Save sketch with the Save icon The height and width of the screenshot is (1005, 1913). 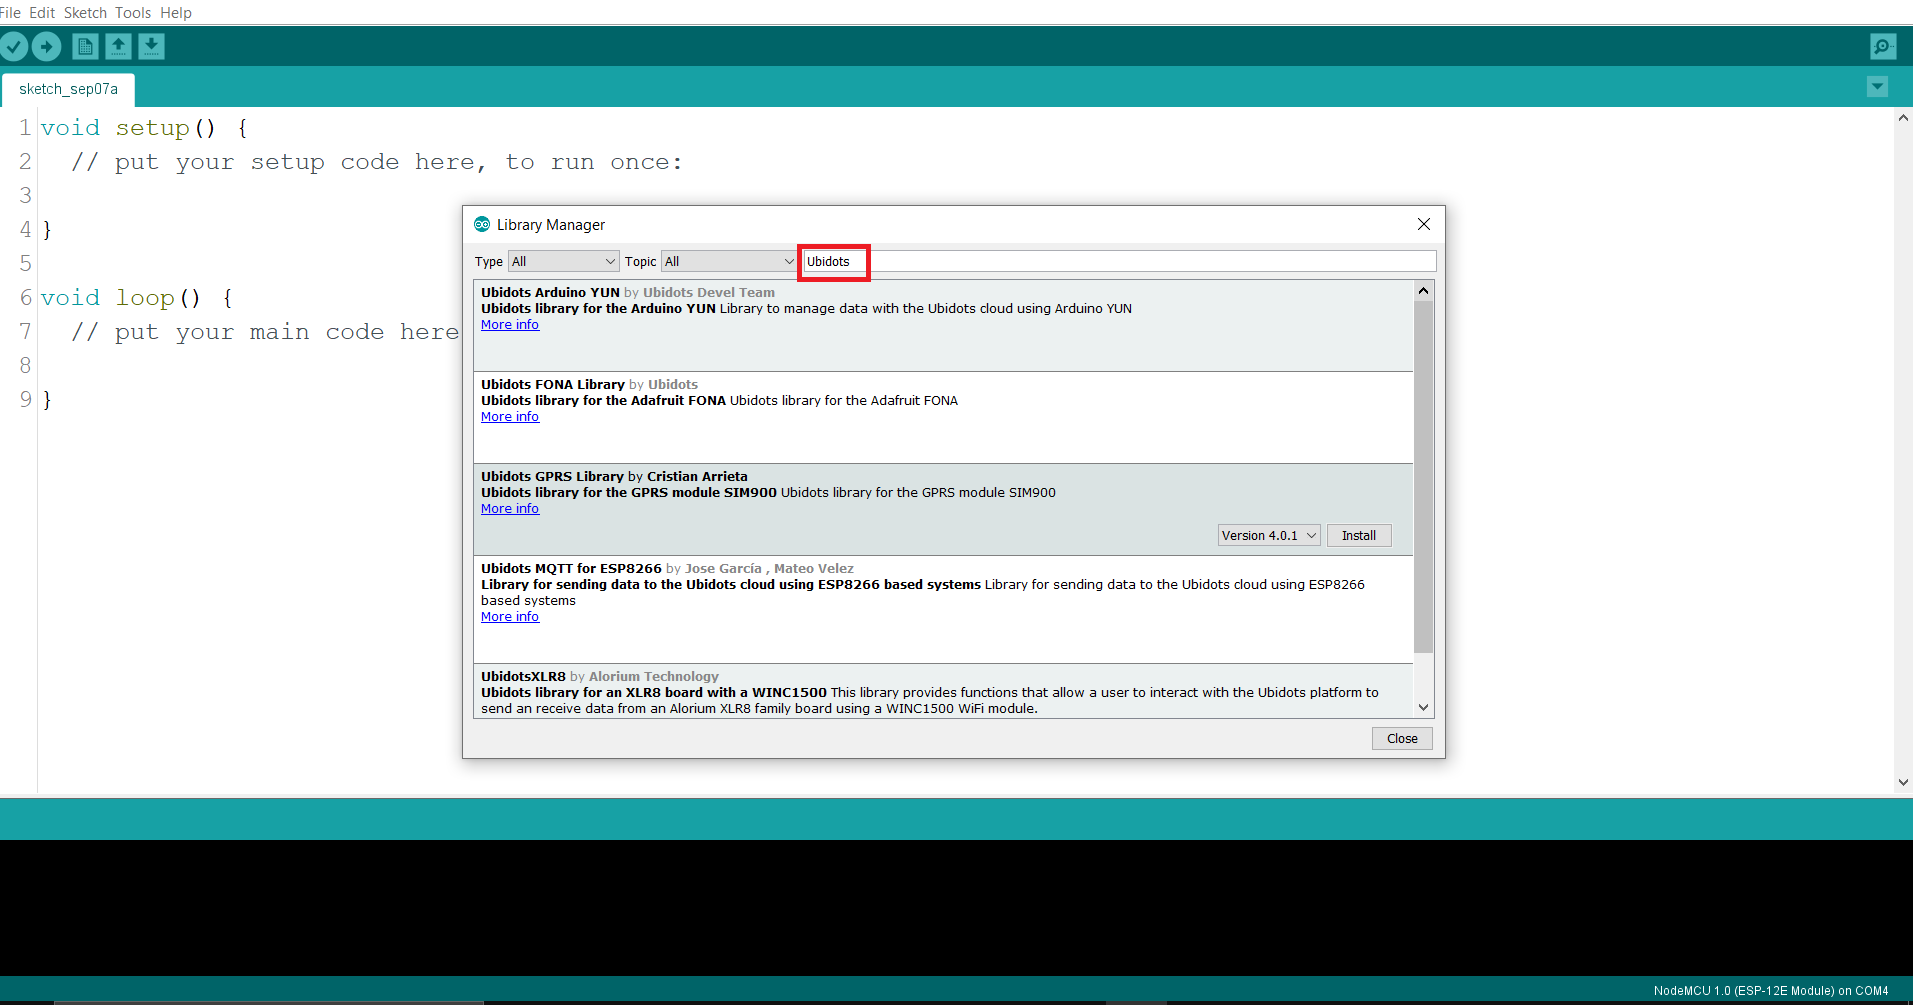click(x=151, y=46)
